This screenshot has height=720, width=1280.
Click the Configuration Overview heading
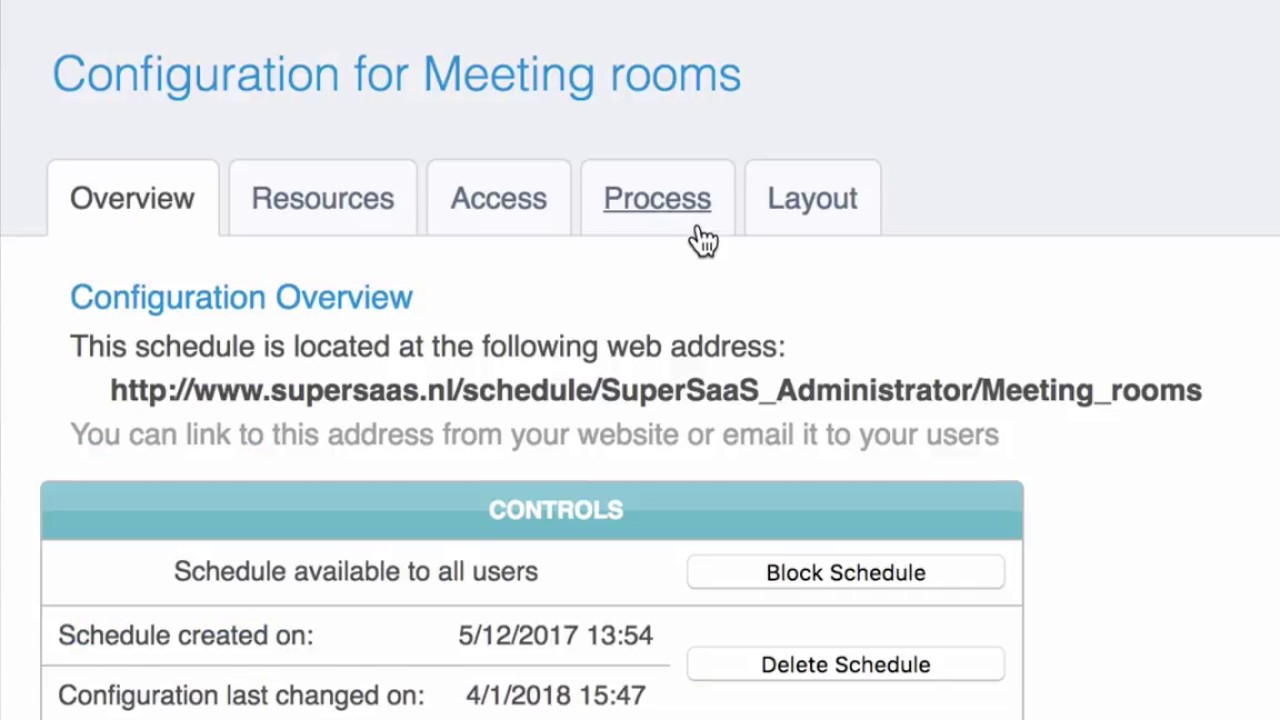241,297
